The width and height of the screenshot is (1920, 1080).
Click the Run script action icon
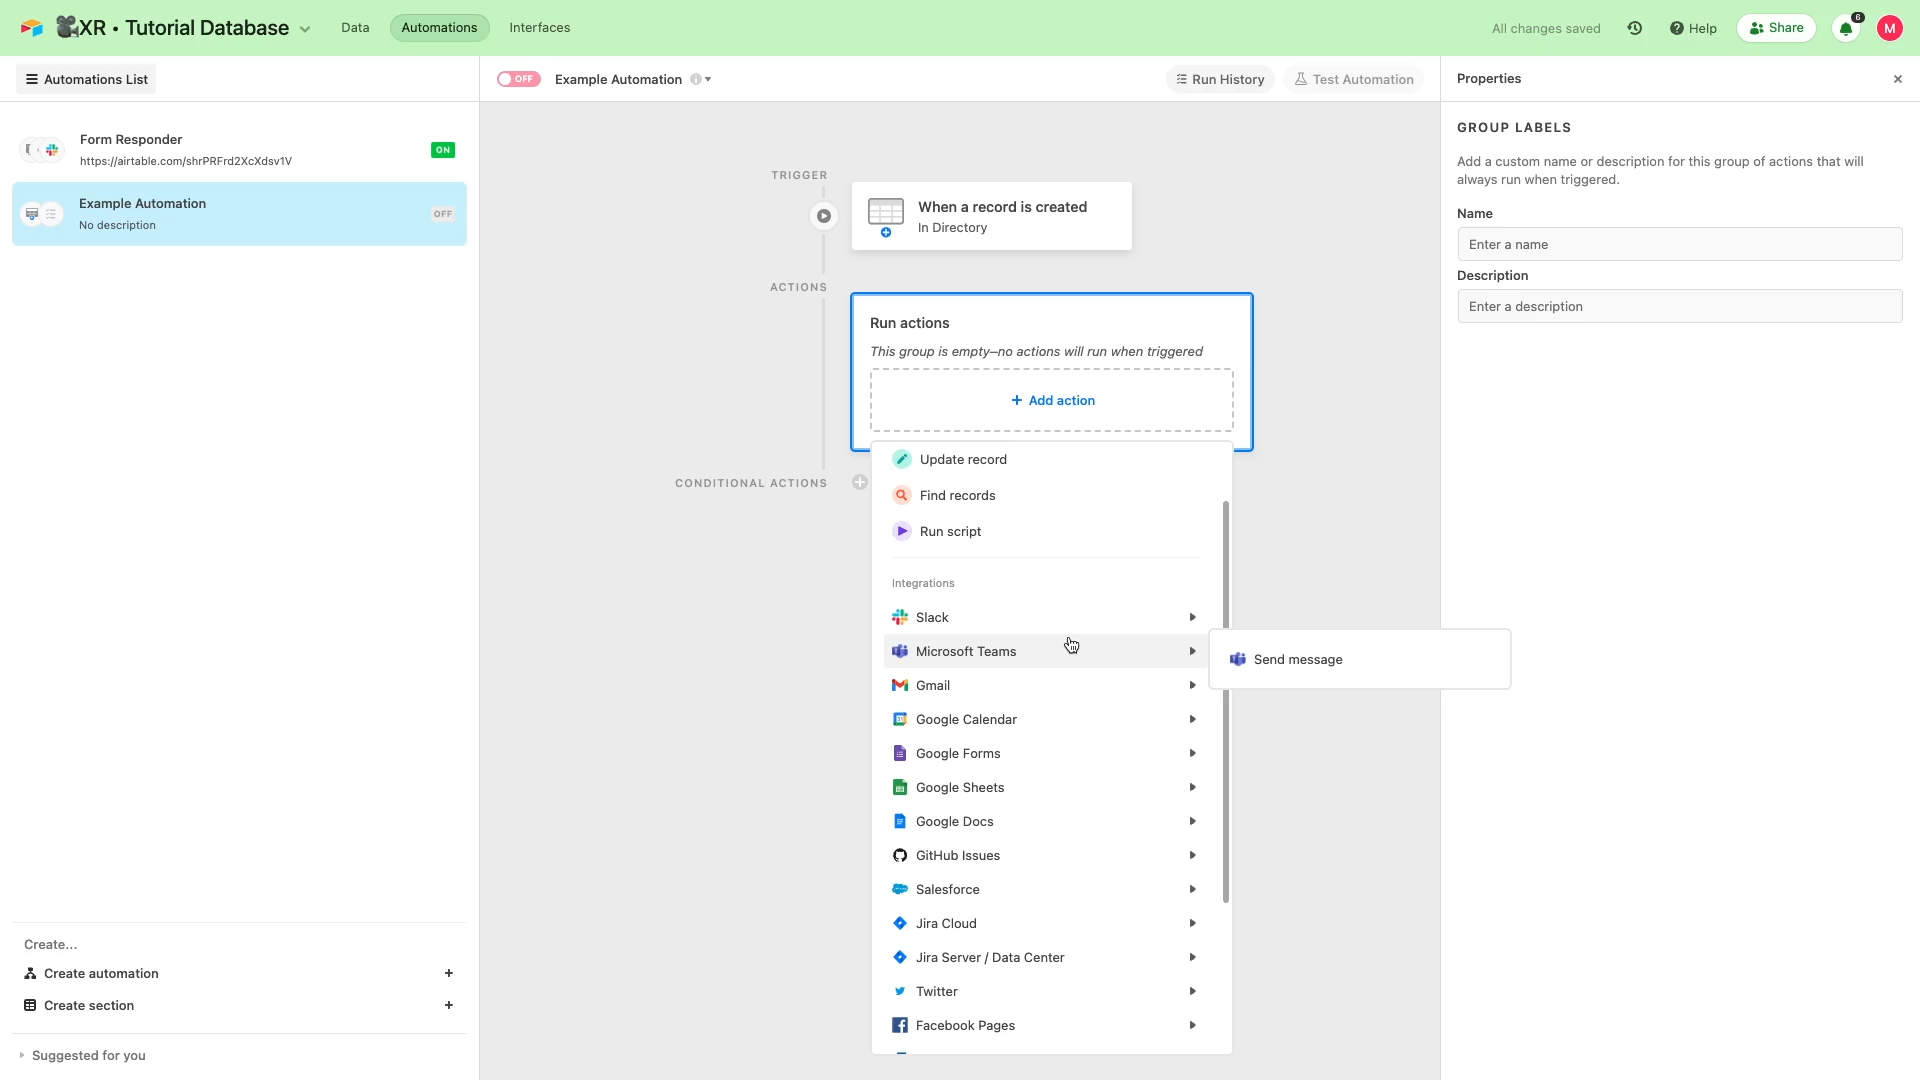902,532
